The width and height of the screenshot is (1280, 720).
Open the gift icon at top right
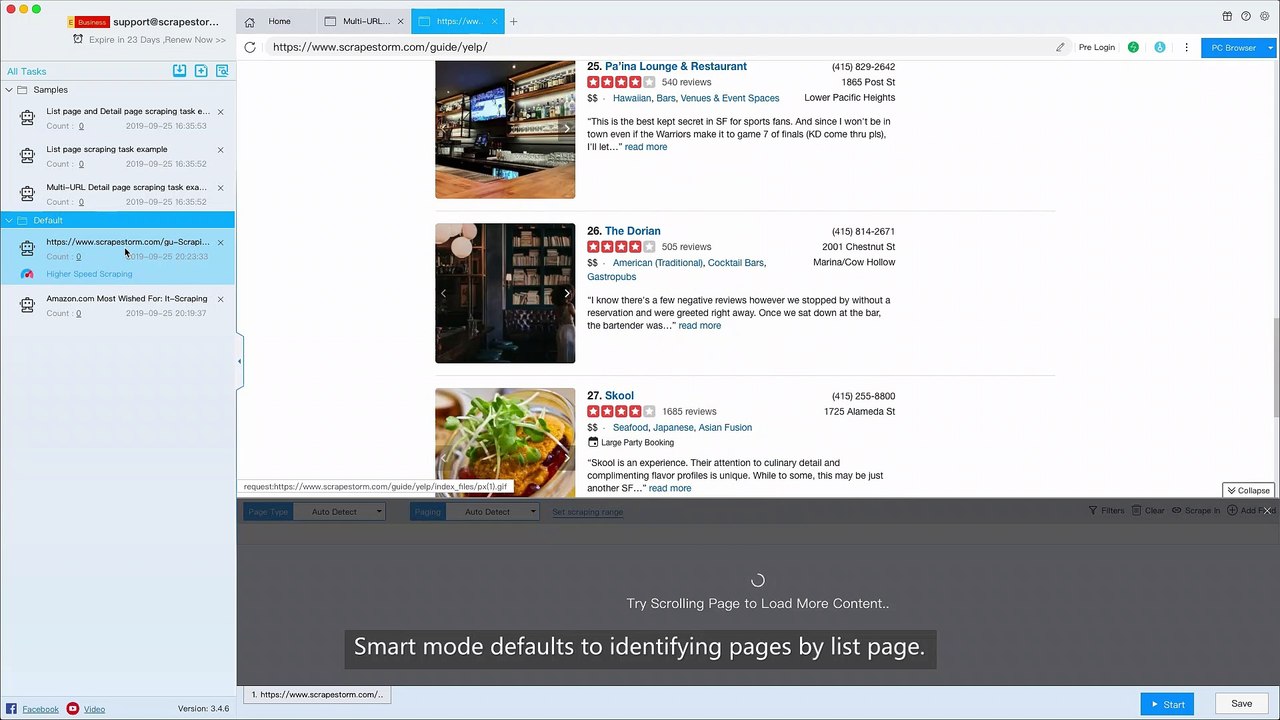click(x=1227, y=16)
